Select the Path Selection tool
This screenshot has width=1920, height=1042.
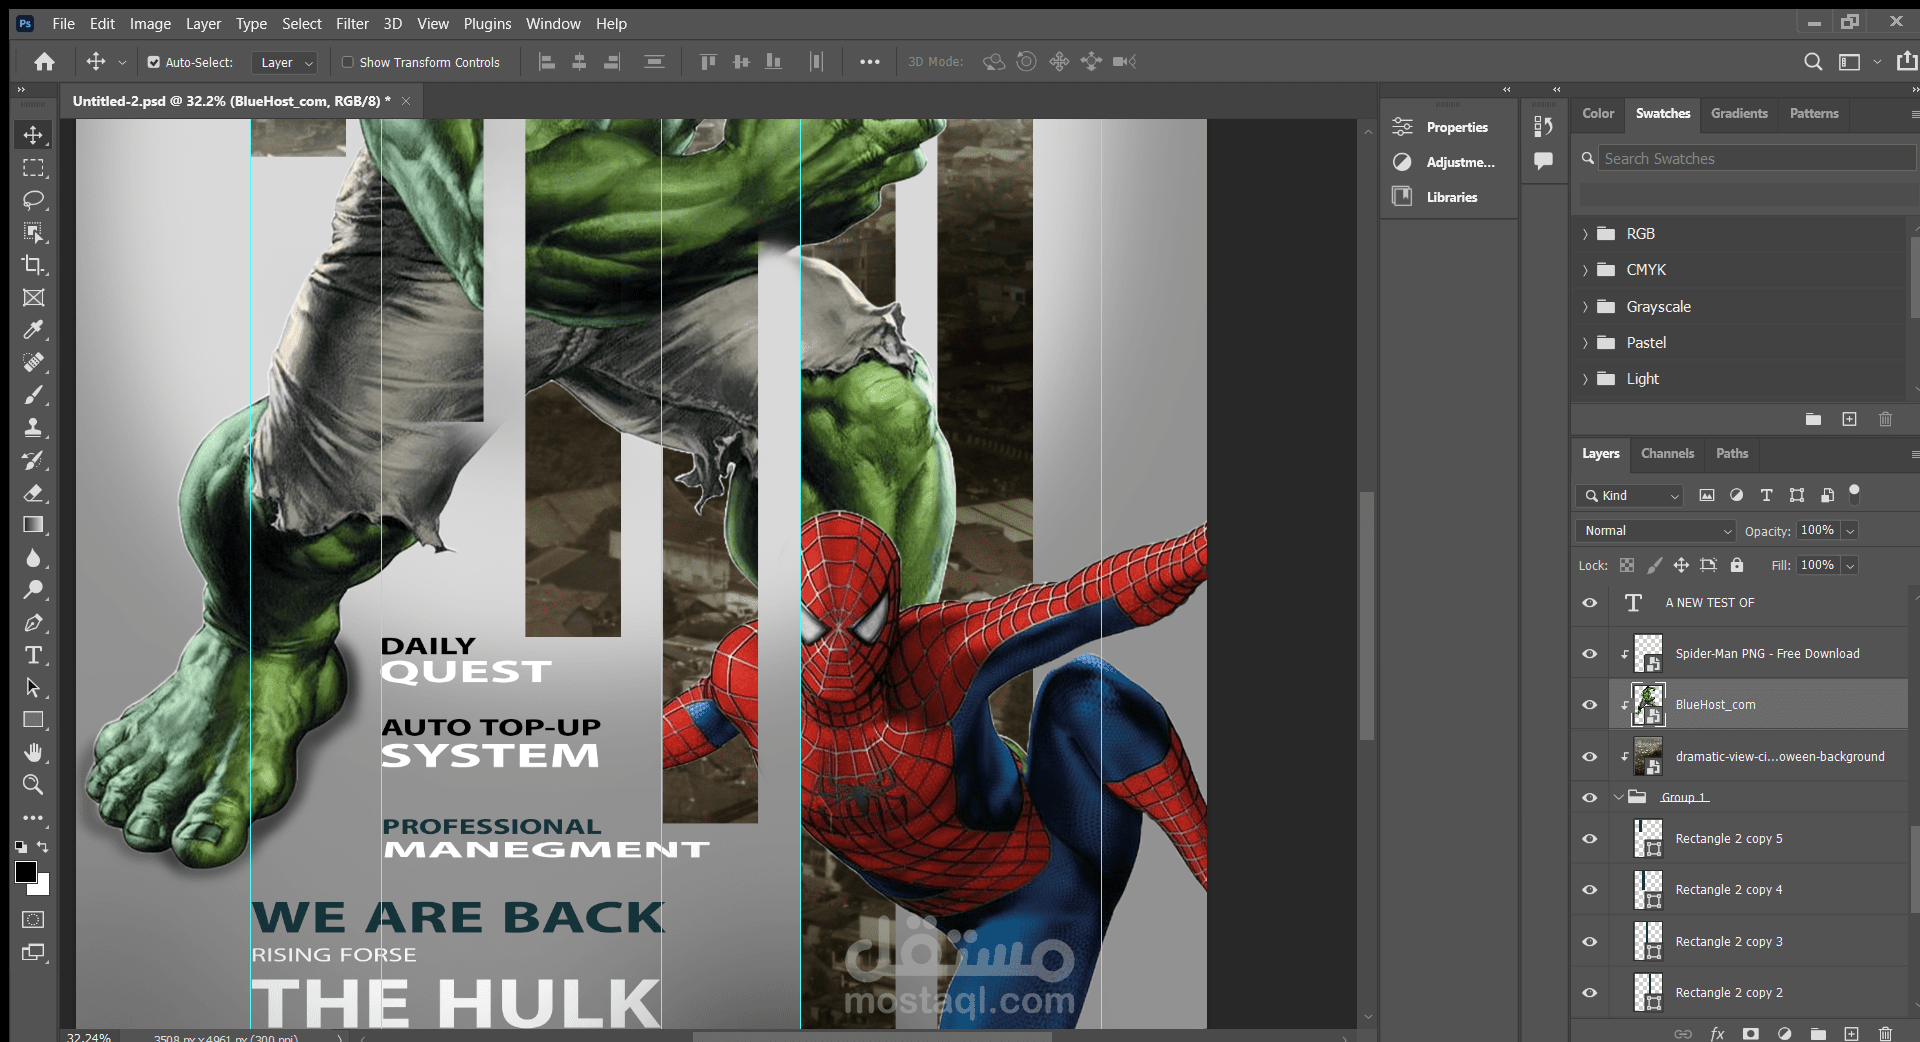33,687
